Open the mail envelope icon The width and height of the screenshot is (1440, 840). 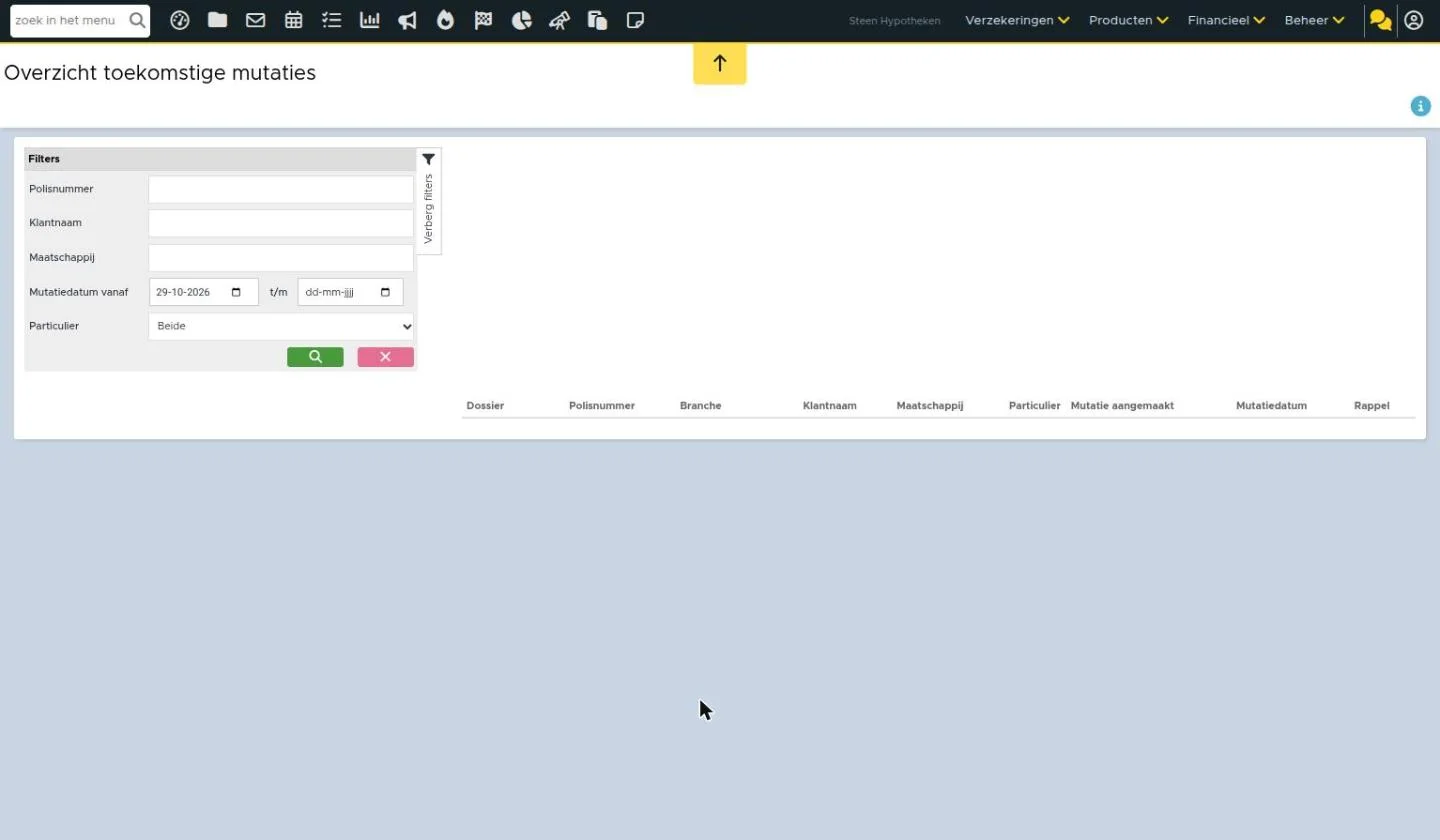click(256, 20)
